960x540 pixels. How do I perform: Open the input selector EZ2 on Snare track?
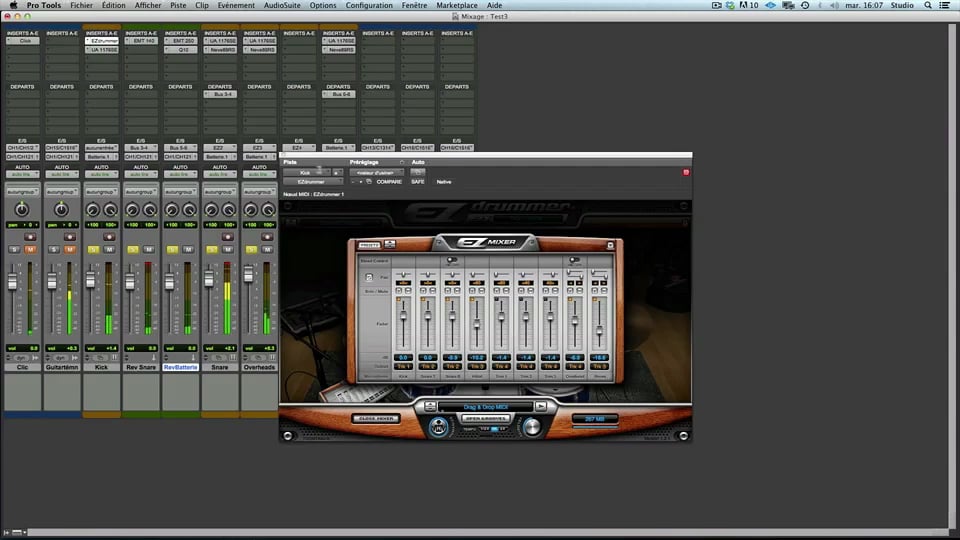220,148
